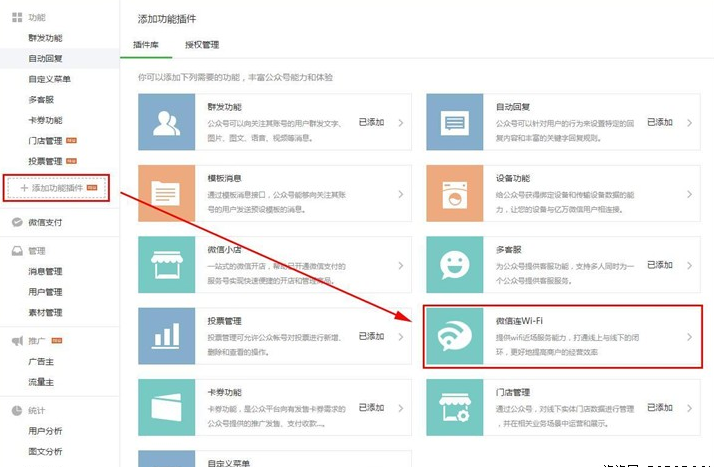Screen dimensions: 714x467
Task: Select 自定义菜单 in the sidebar
Action: (x=50, y=79)
